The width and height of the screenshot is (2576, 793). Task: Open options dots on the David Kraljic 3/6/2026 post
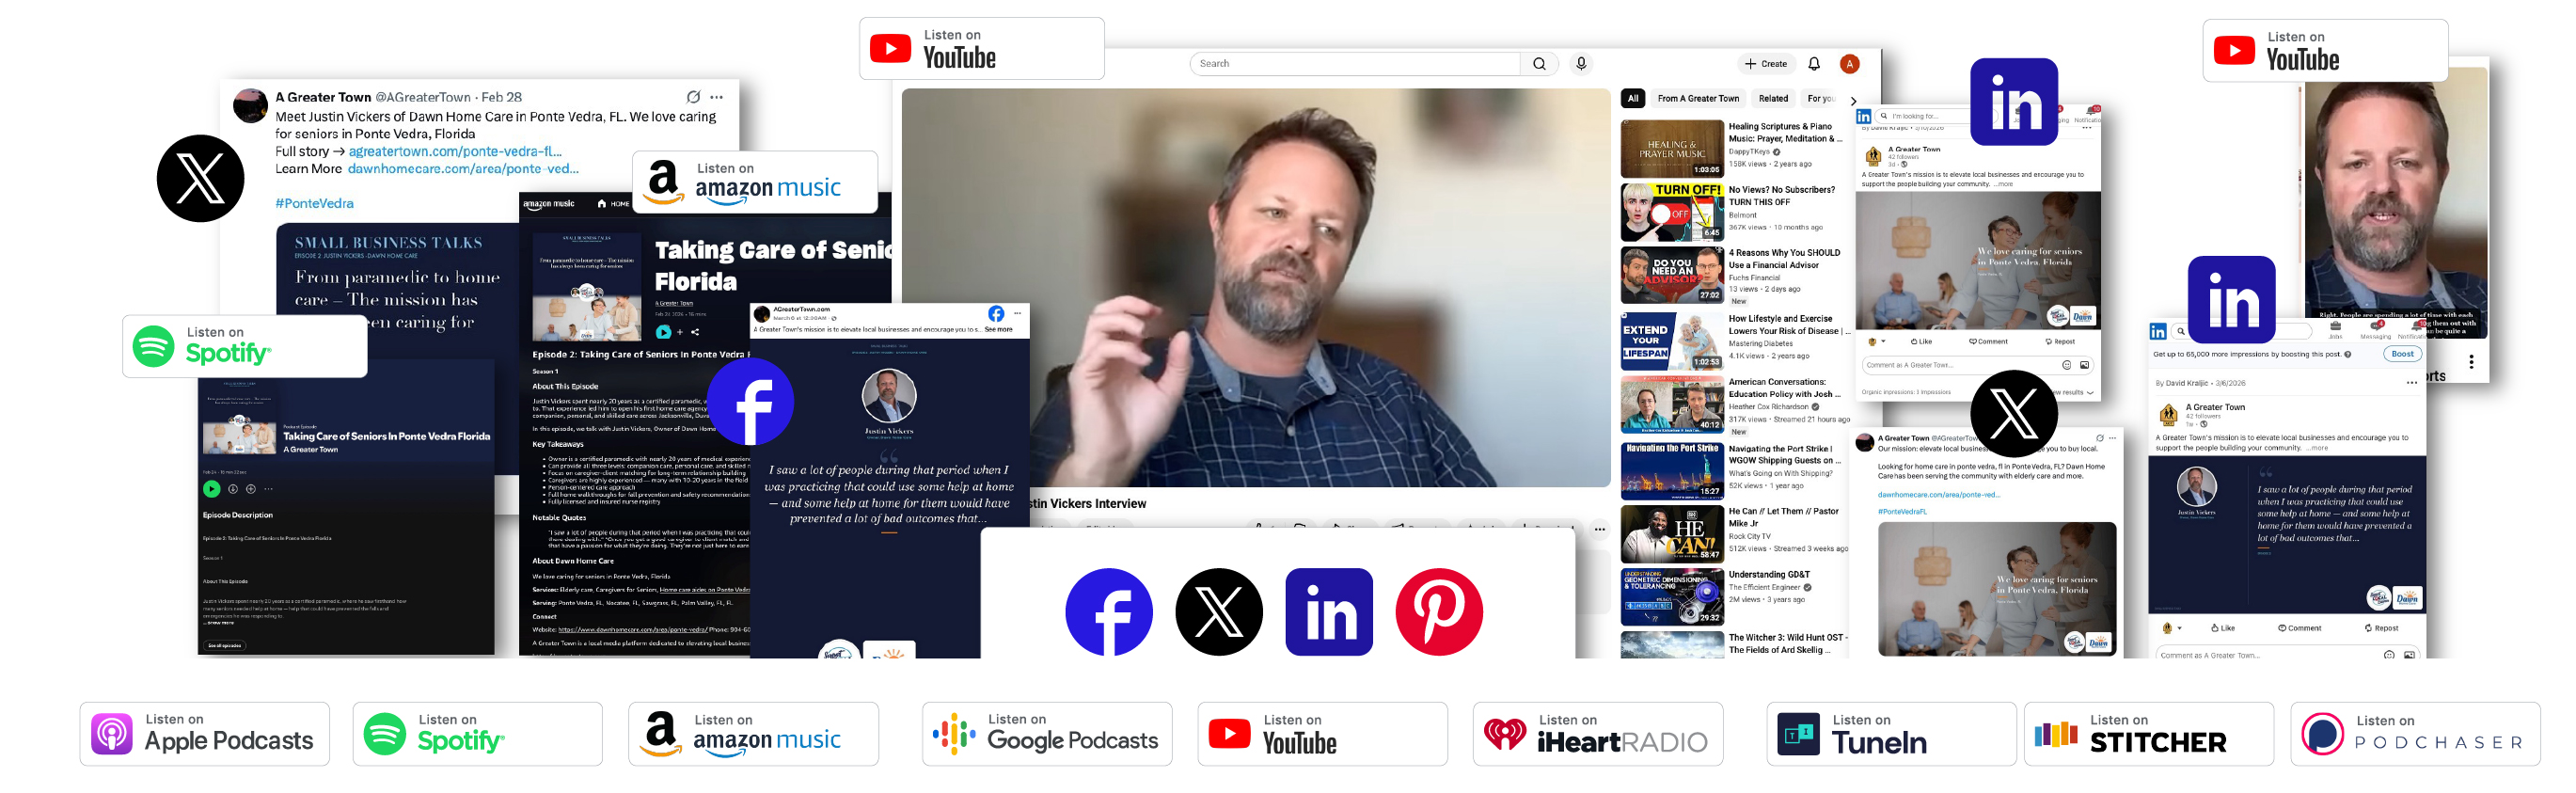pyautogui.click(x=2411, y=383)
